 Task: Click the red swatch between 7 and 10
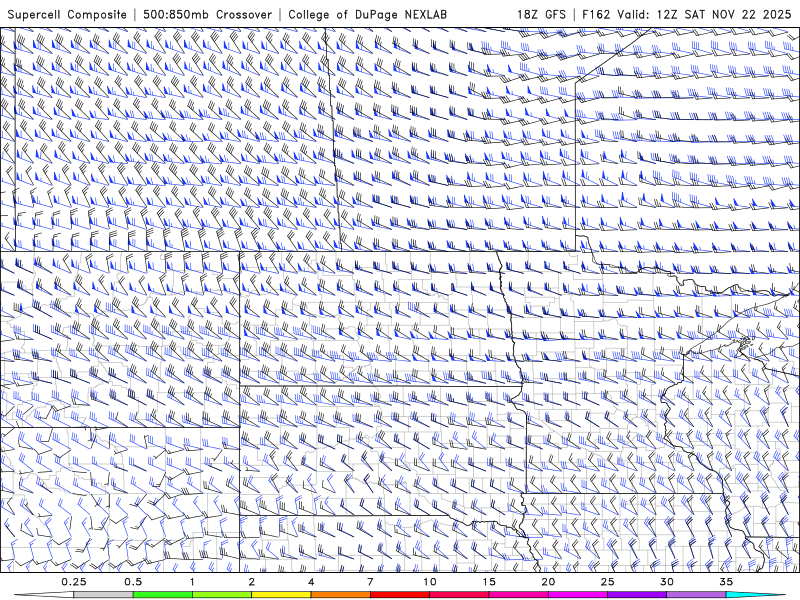point(399,595)
